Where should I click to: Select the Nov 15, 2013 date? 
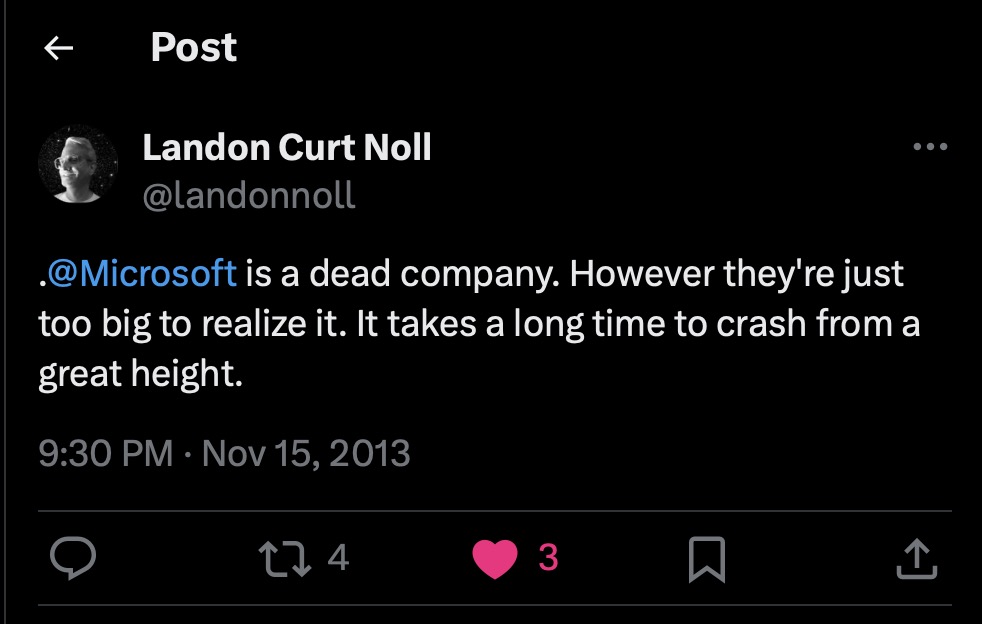click(x=306, y=453)
